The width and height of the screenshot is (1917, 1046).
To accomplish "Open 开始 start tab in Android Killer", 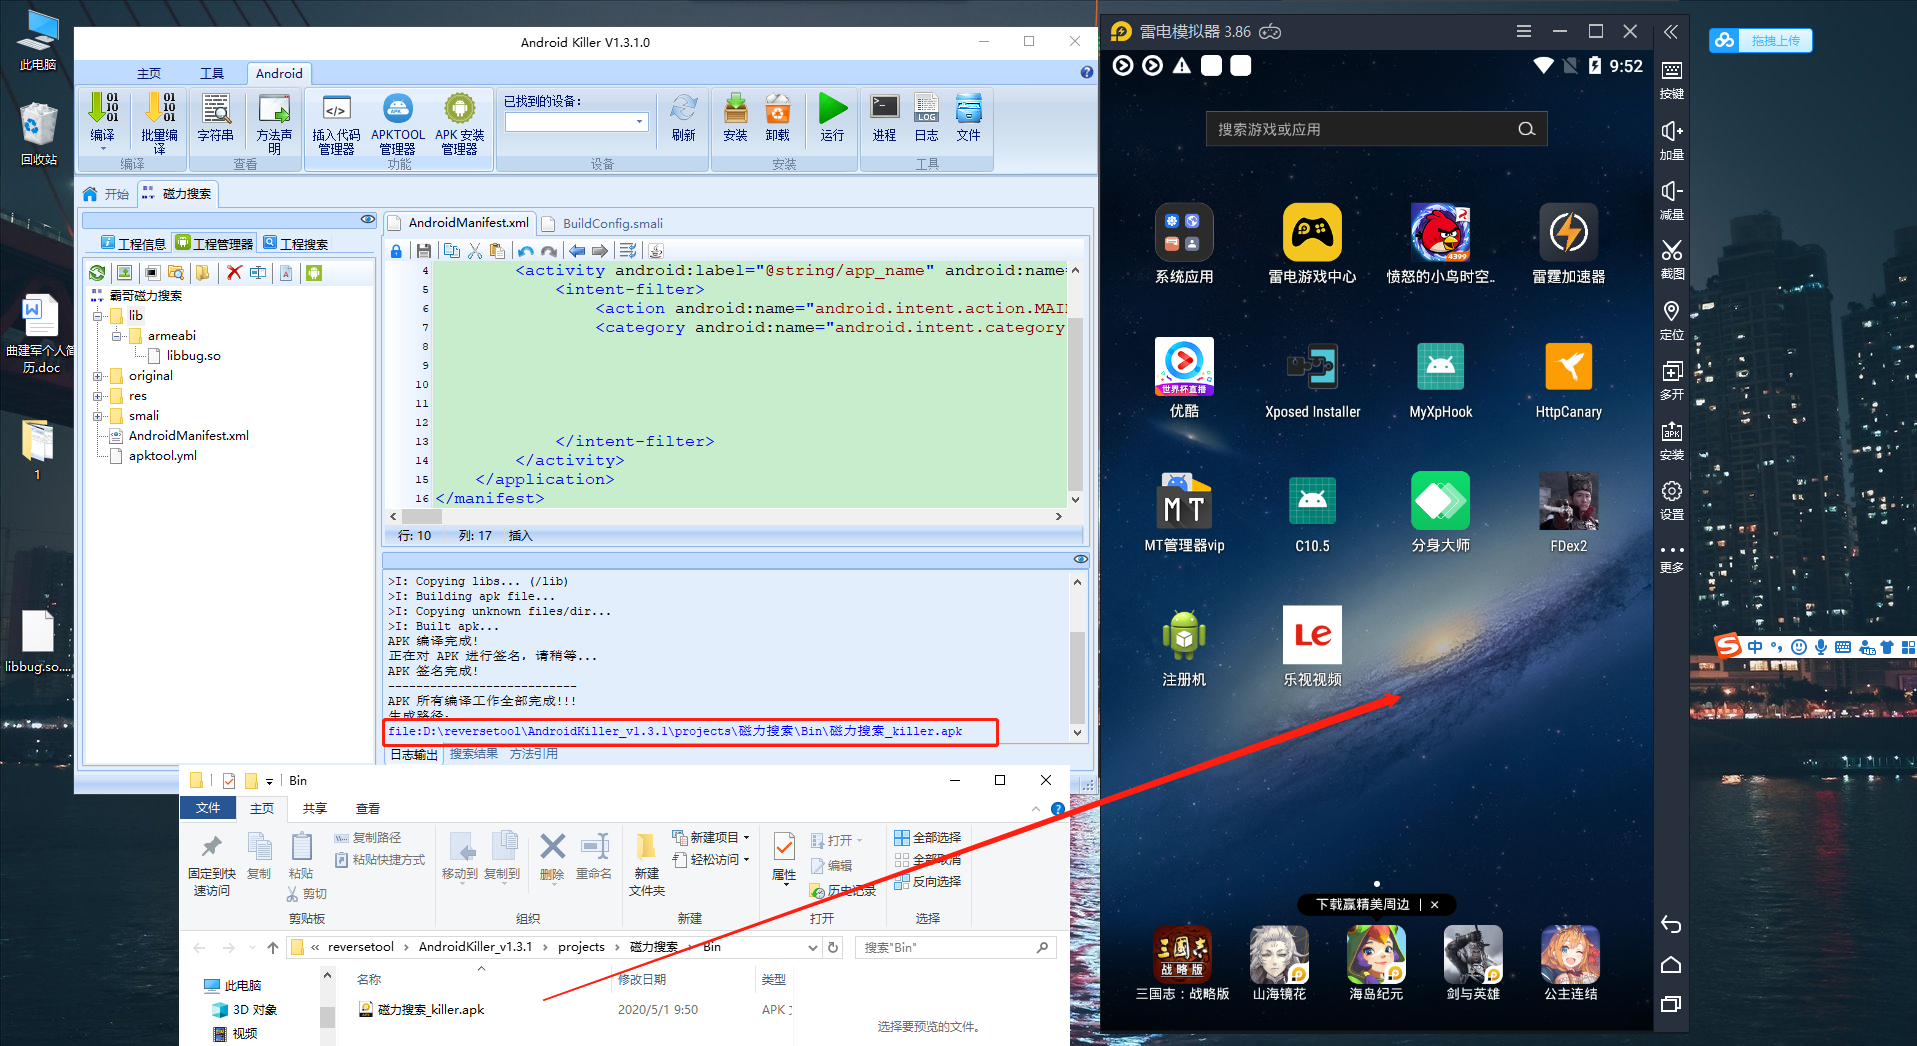I will click(x=108, y=194).
